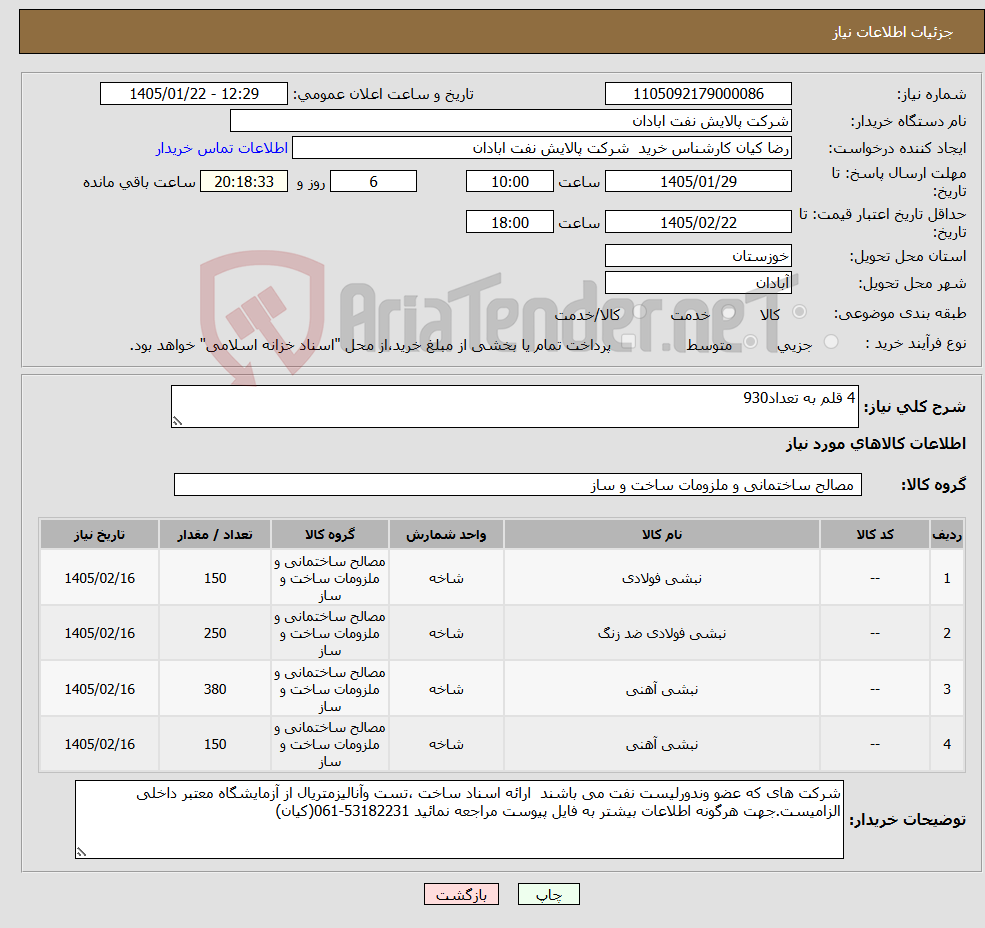Image resolution: width=985 pixels, height=928 pixels.
Task: Select the خدمت radio button
Action: [729, 312]
